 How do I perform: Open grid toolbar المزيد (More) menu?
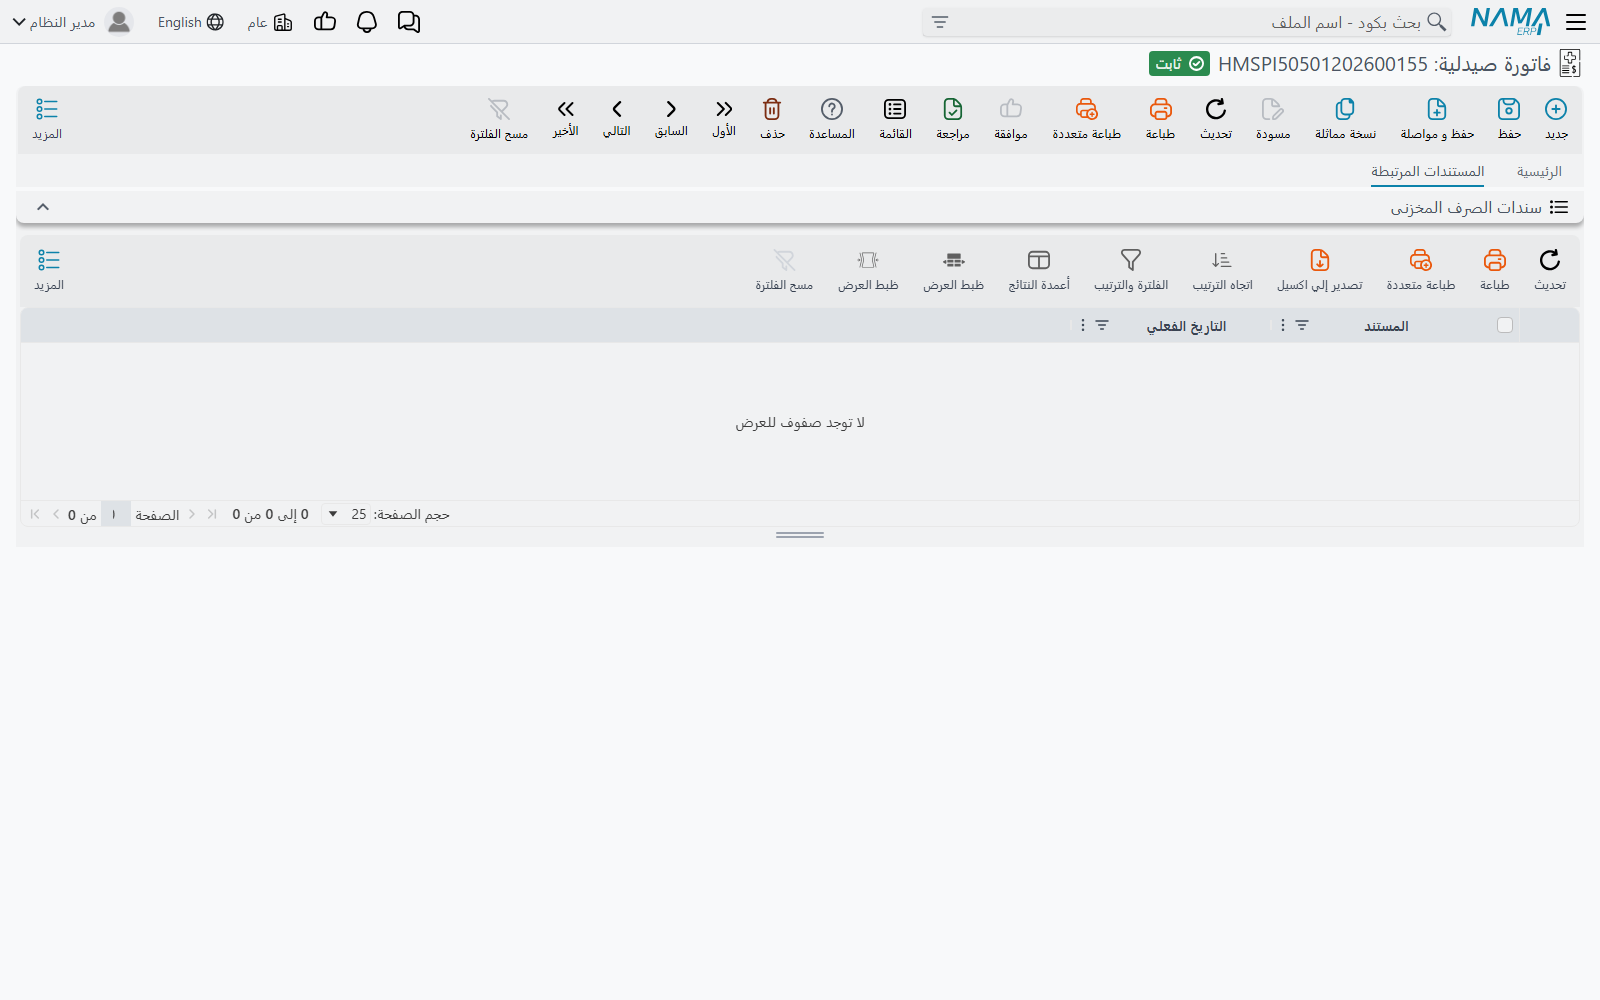tap(49, 269)
